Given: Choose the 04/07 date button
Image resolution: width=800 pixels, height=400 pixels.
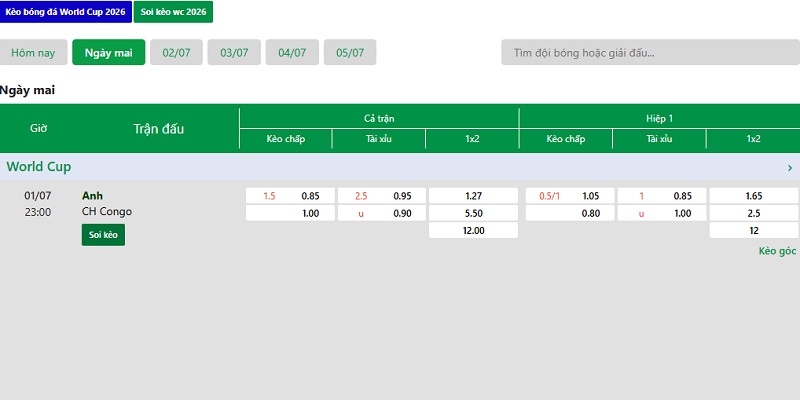Looking at the screenshot, I should (x=292, y=53).
